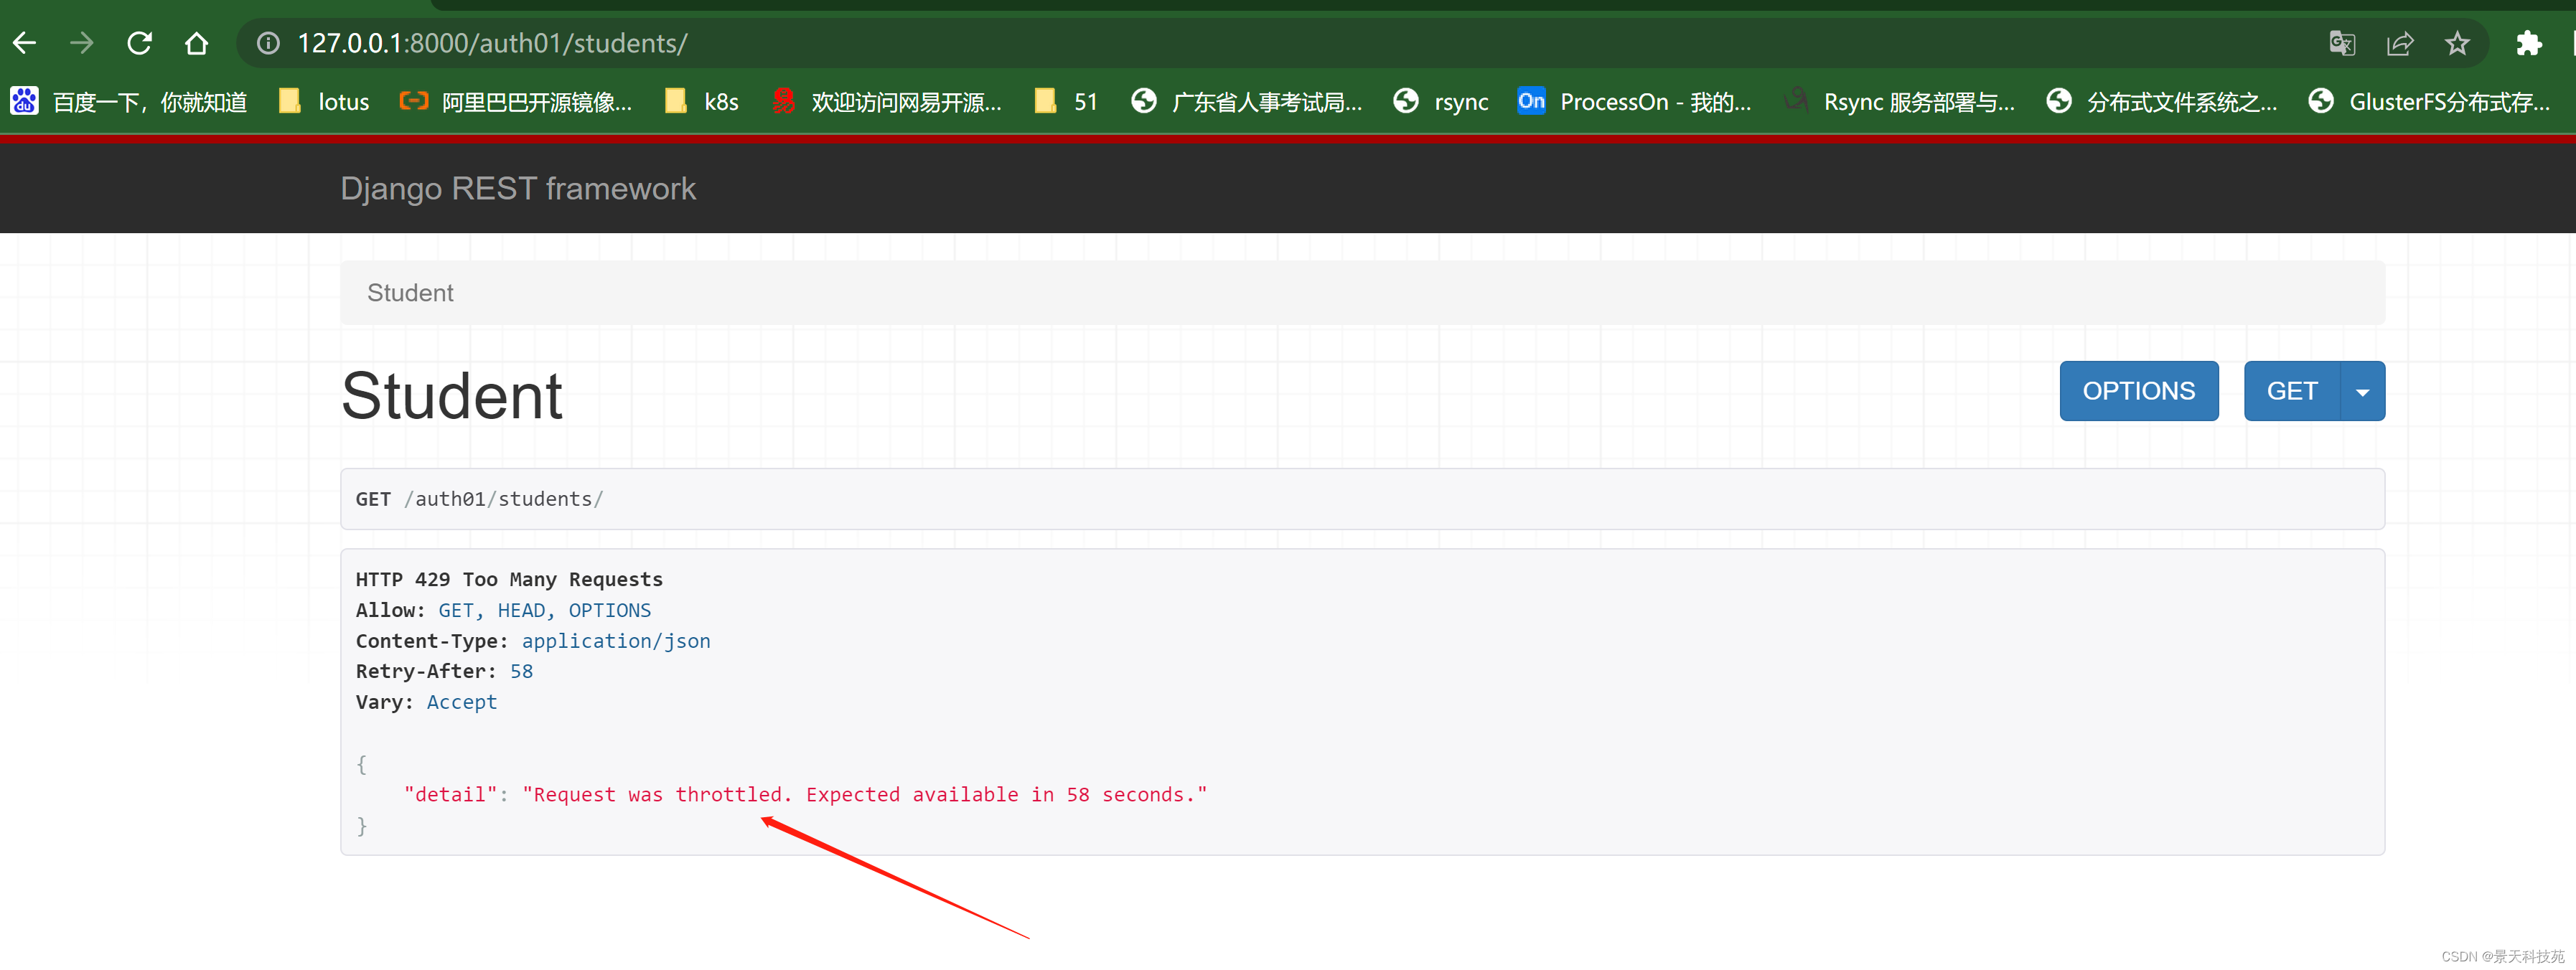Open the rsync bookmark
Screen dimensions: 2576x970
pos(1441,101)
